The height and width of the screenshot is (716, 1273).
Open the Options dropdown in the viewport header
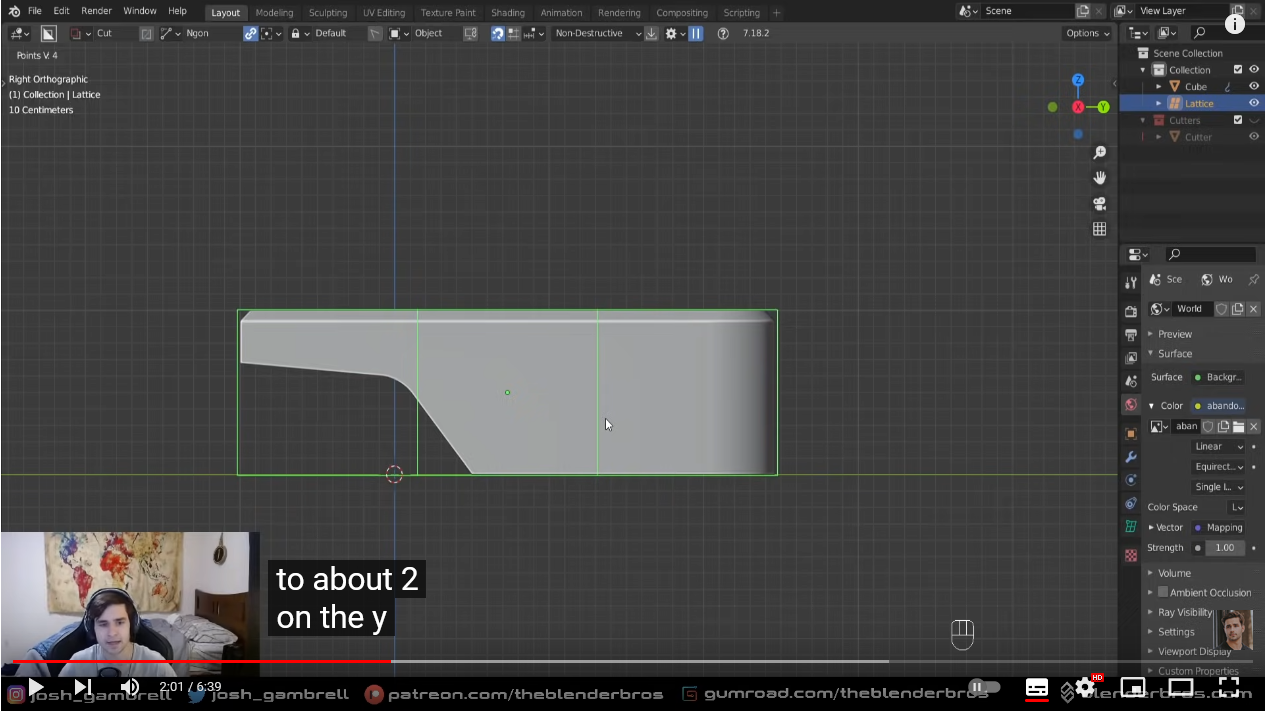click(x=1087, y=33)
